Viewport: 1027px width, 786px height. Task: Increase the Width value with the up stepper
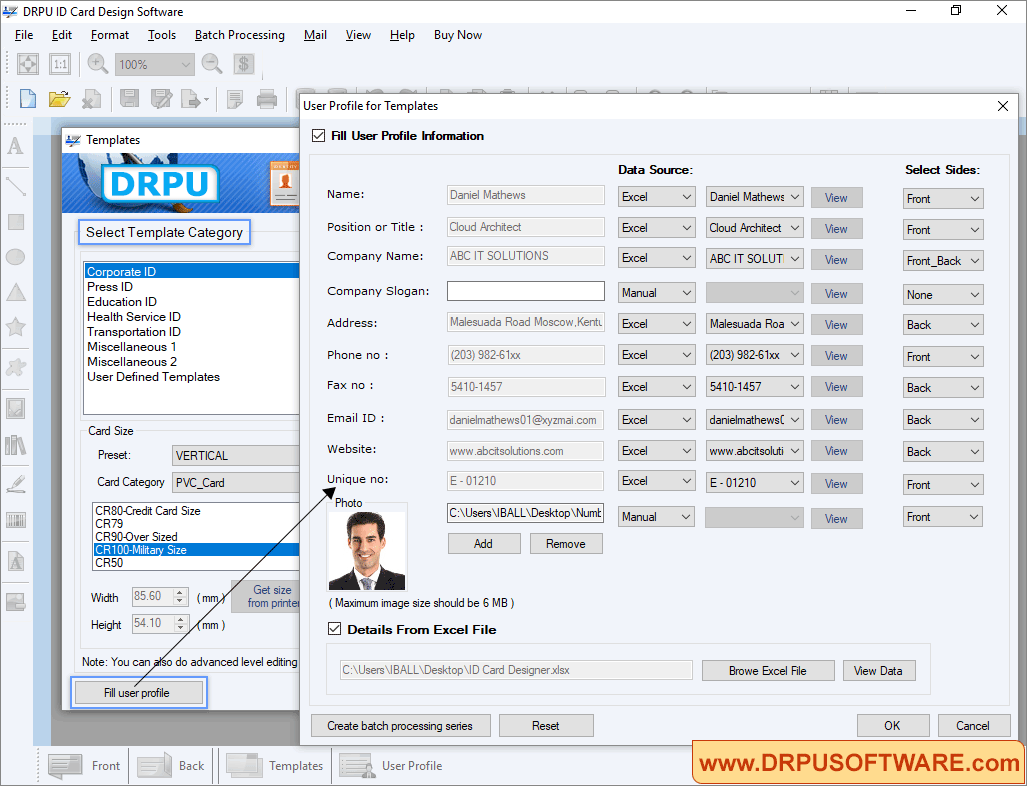[x=180, y=592]
